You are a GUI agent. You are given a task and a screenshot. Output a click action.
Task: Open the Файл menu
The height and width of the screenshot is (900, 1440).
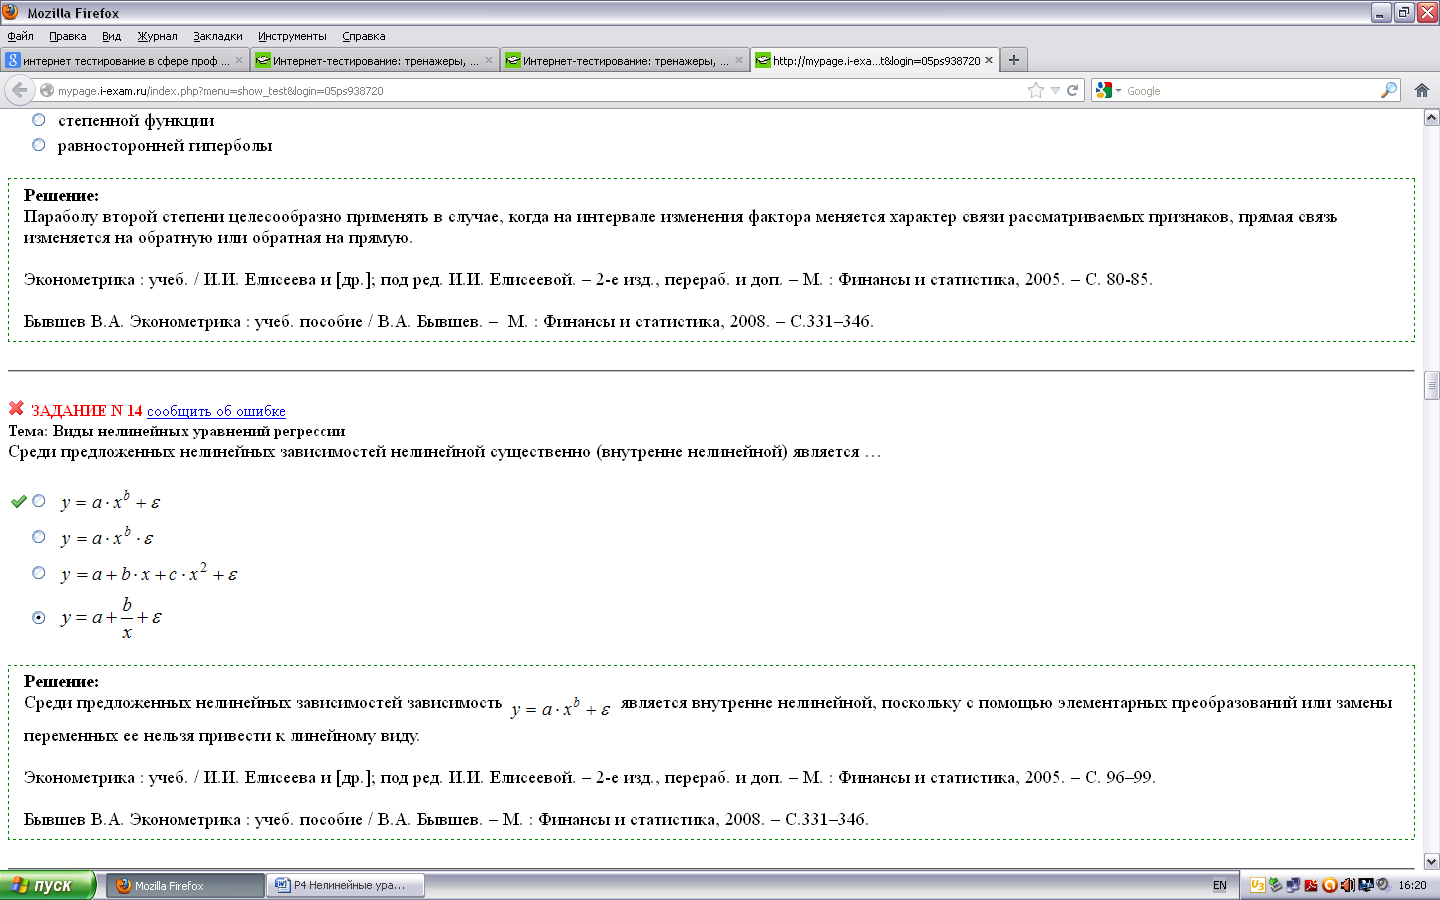20,36
